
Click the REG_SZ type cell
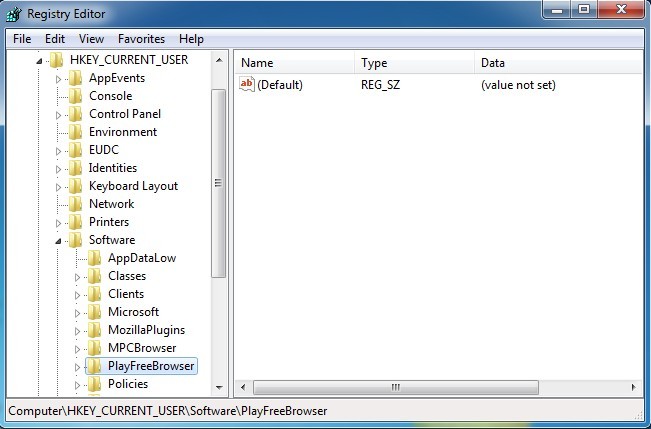click(x=381, y=85)
